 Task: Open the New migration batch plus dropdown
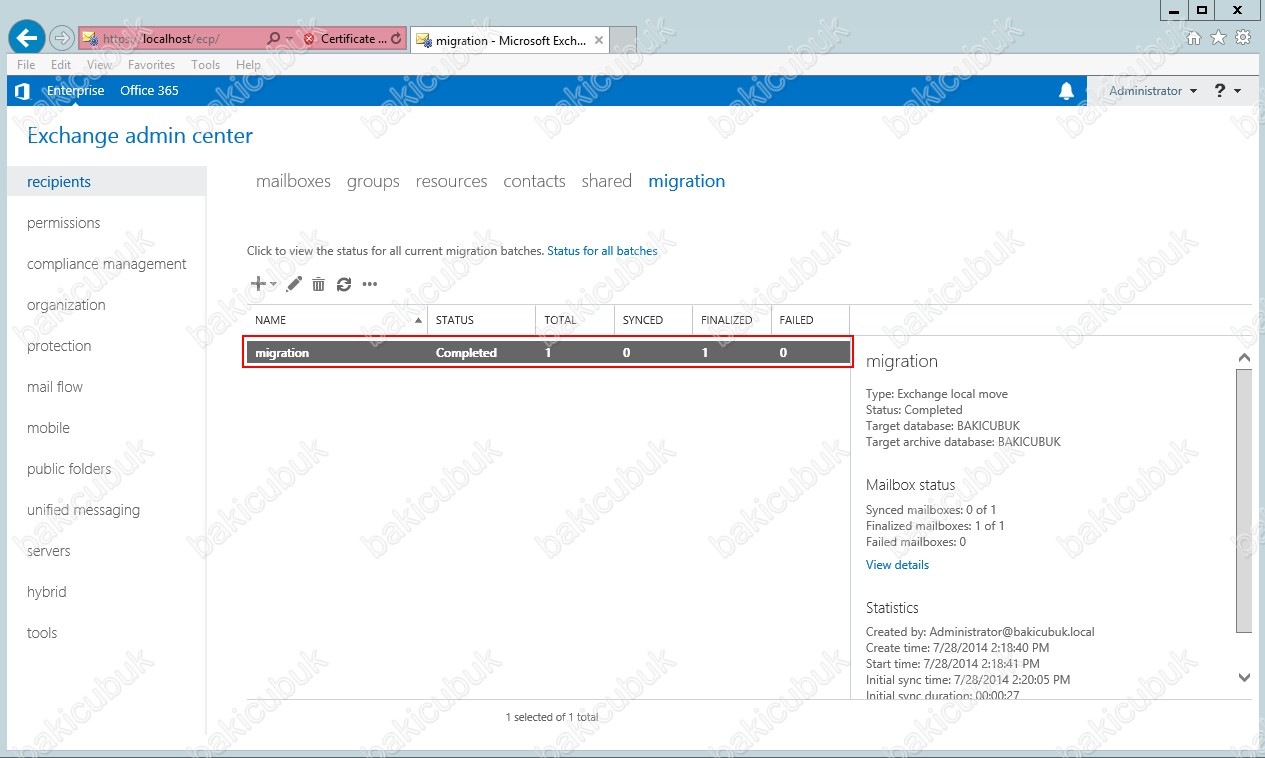click(263, 284)
